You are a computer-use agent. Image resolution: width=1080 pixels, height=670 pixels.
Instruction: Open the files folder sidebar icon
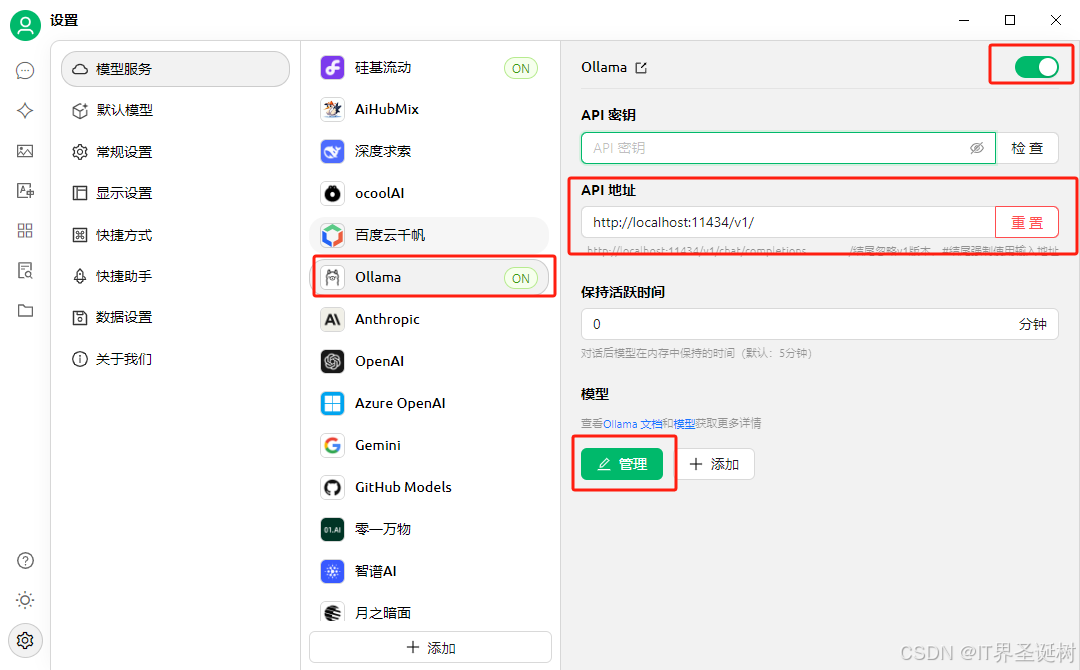pyautogui.click(x=25, y=311)
